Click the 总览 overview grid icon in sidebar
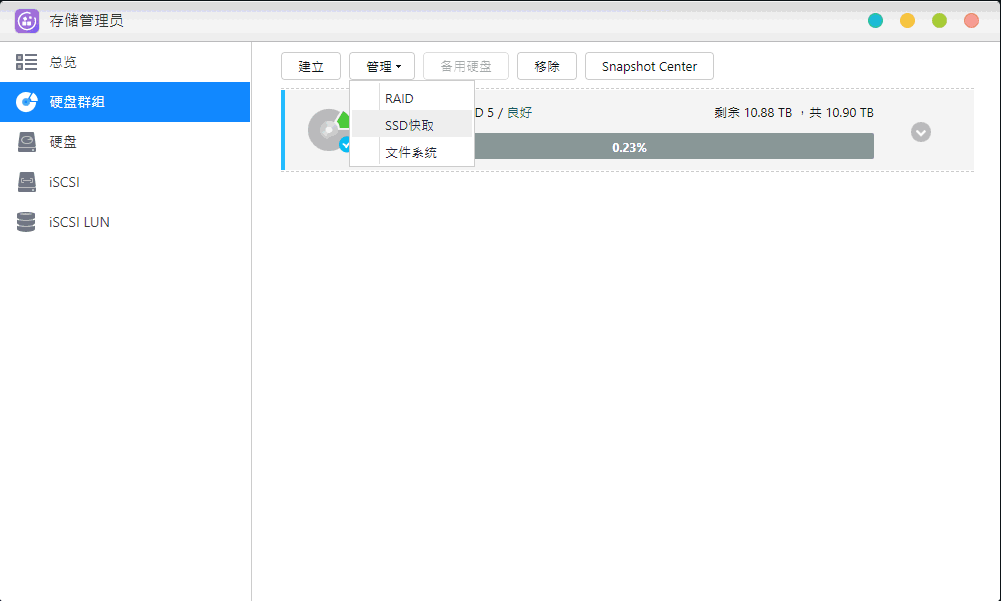This screenshot has height=601, width=1001. [26, 61]
